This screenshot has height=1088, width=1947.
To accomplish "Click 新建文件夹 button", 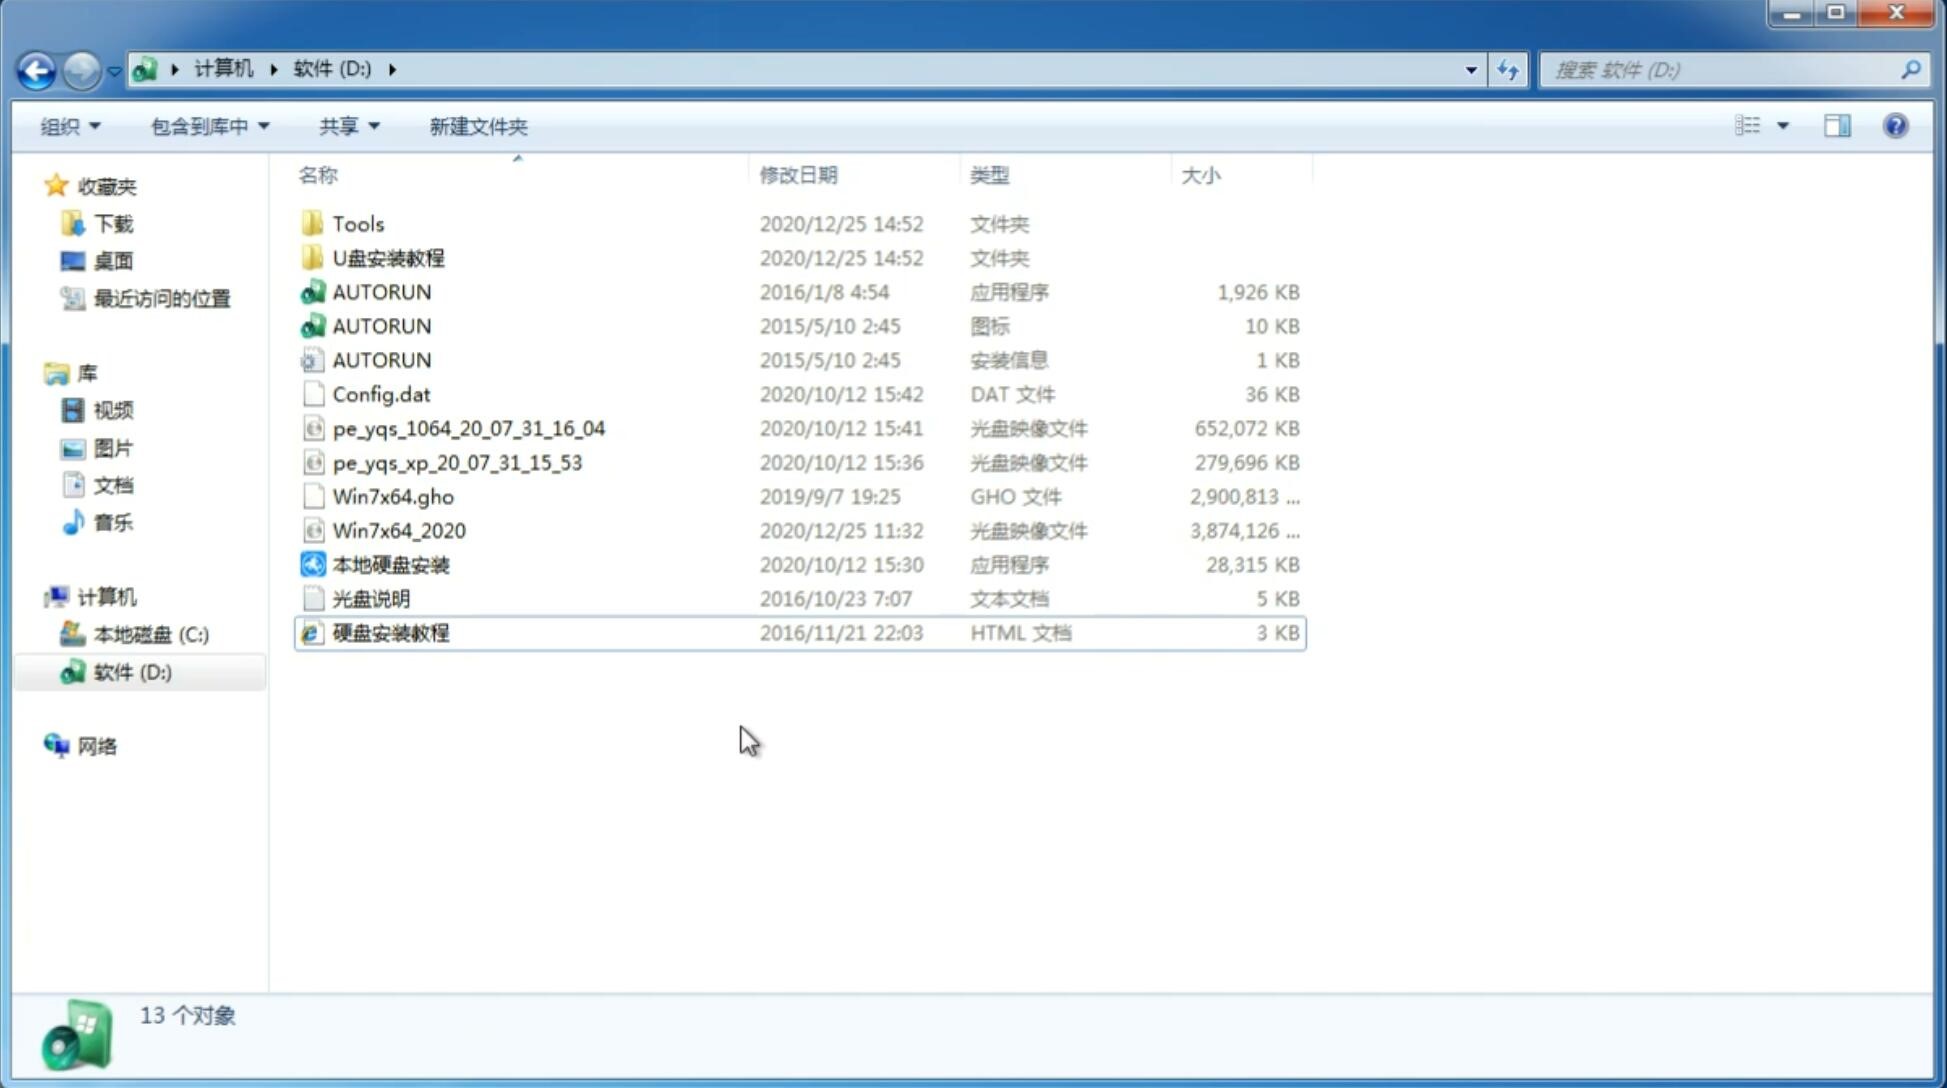I will [x=477, y=126].
